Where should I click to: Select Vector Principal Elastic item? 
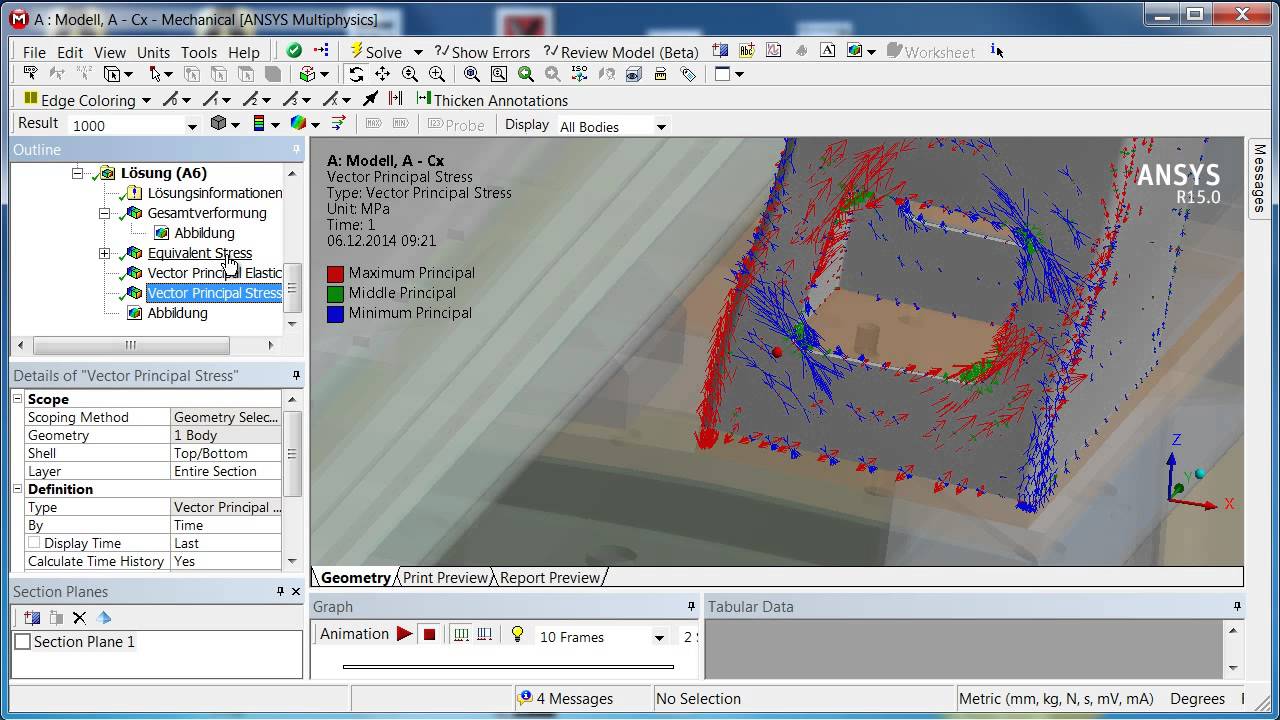[x=214, y=273]
